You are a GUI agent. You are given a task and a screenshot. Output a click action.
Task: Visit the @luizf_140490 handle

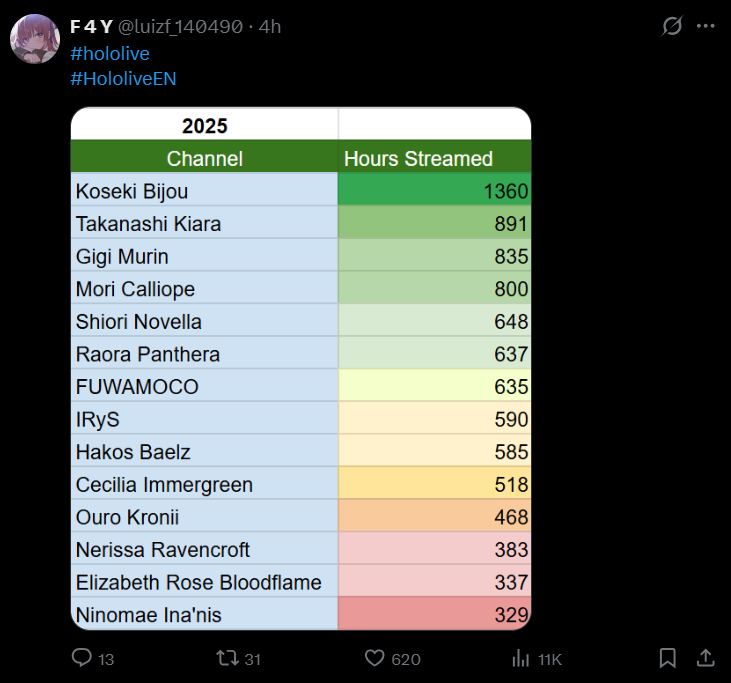pos(183,27)
